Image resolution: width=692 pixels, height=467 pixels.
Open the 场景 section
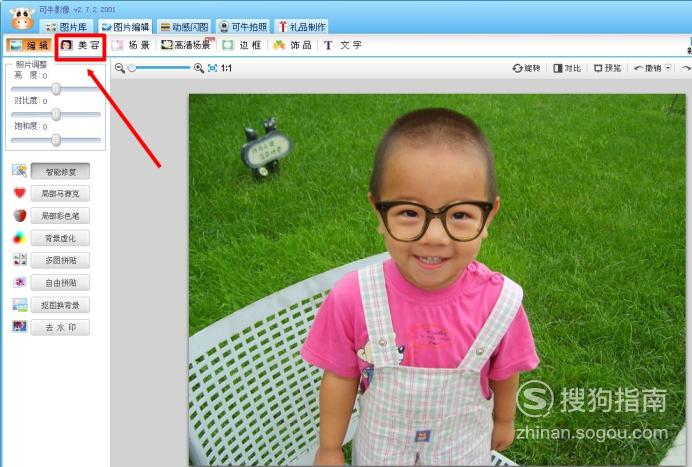point(131,45)
